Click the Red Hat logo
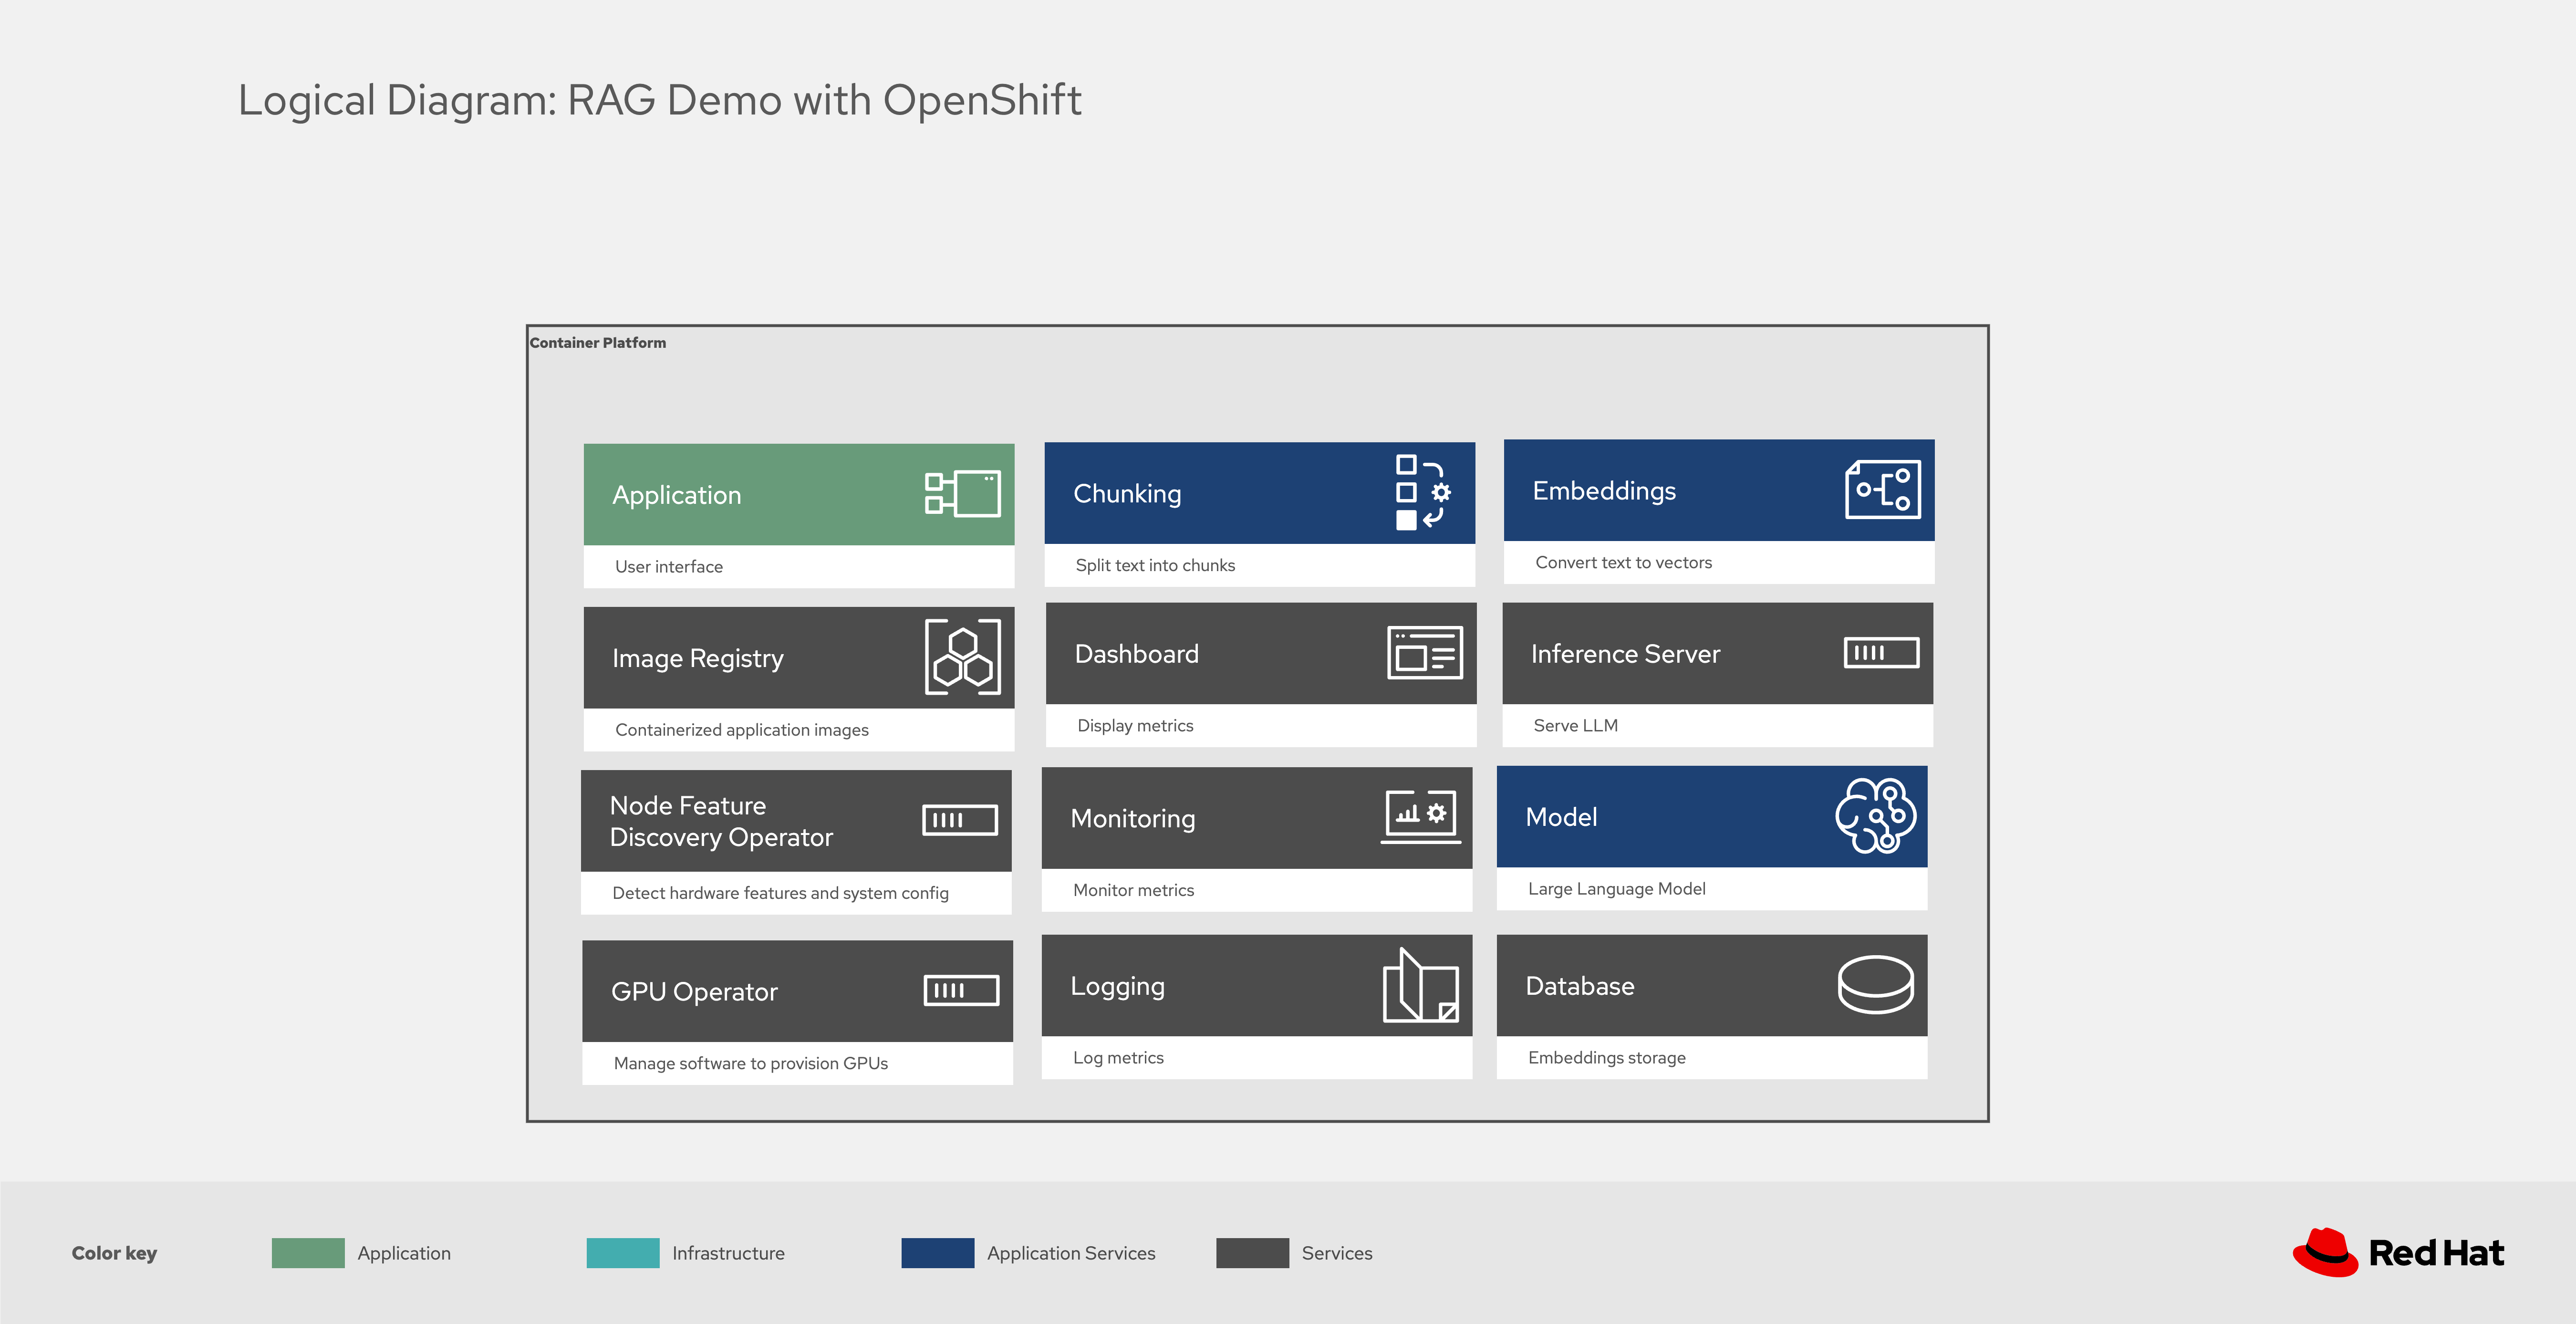 pyautogui.click(x=2398, y=1252)
